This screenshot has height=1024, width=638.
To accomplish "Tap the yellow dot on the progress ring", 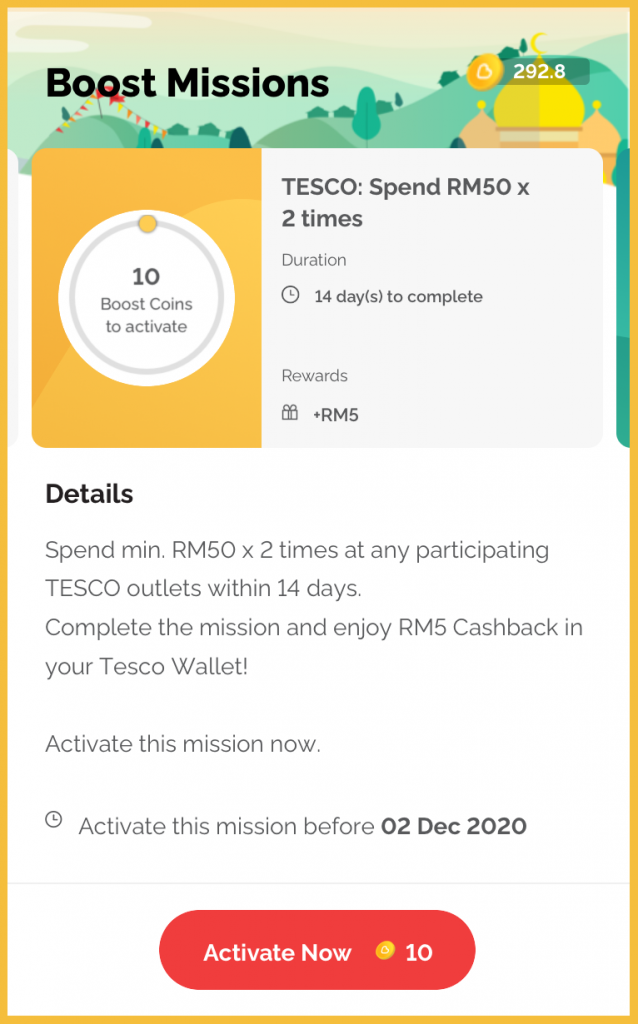I will pyautogui.click(x=147, y=223).
